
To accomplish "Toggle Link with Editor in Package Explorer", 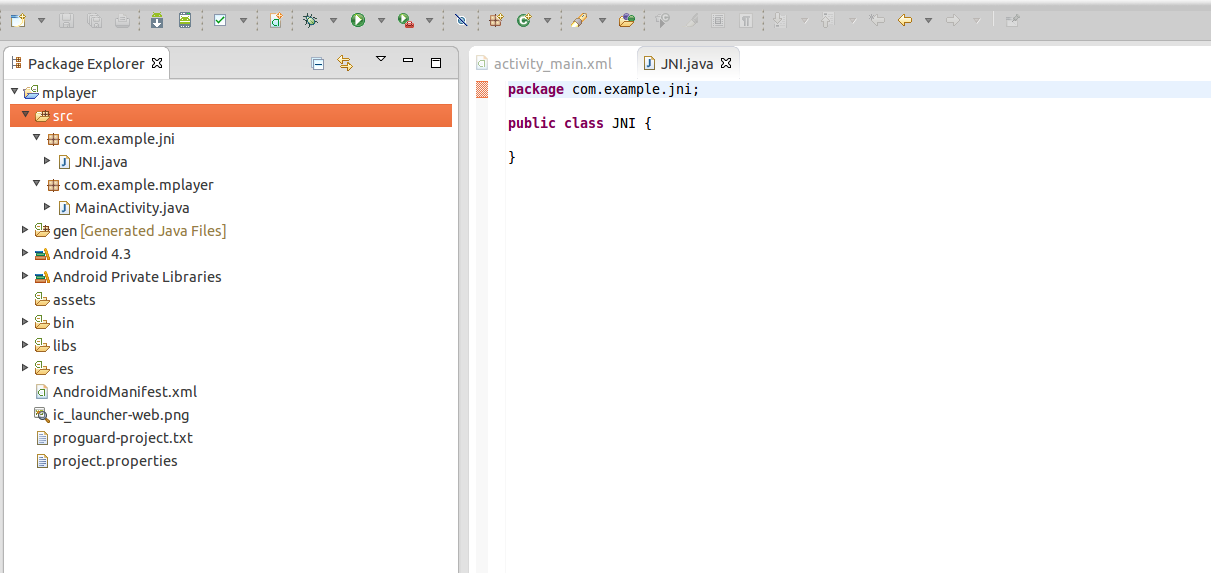I will click(345, 63).
